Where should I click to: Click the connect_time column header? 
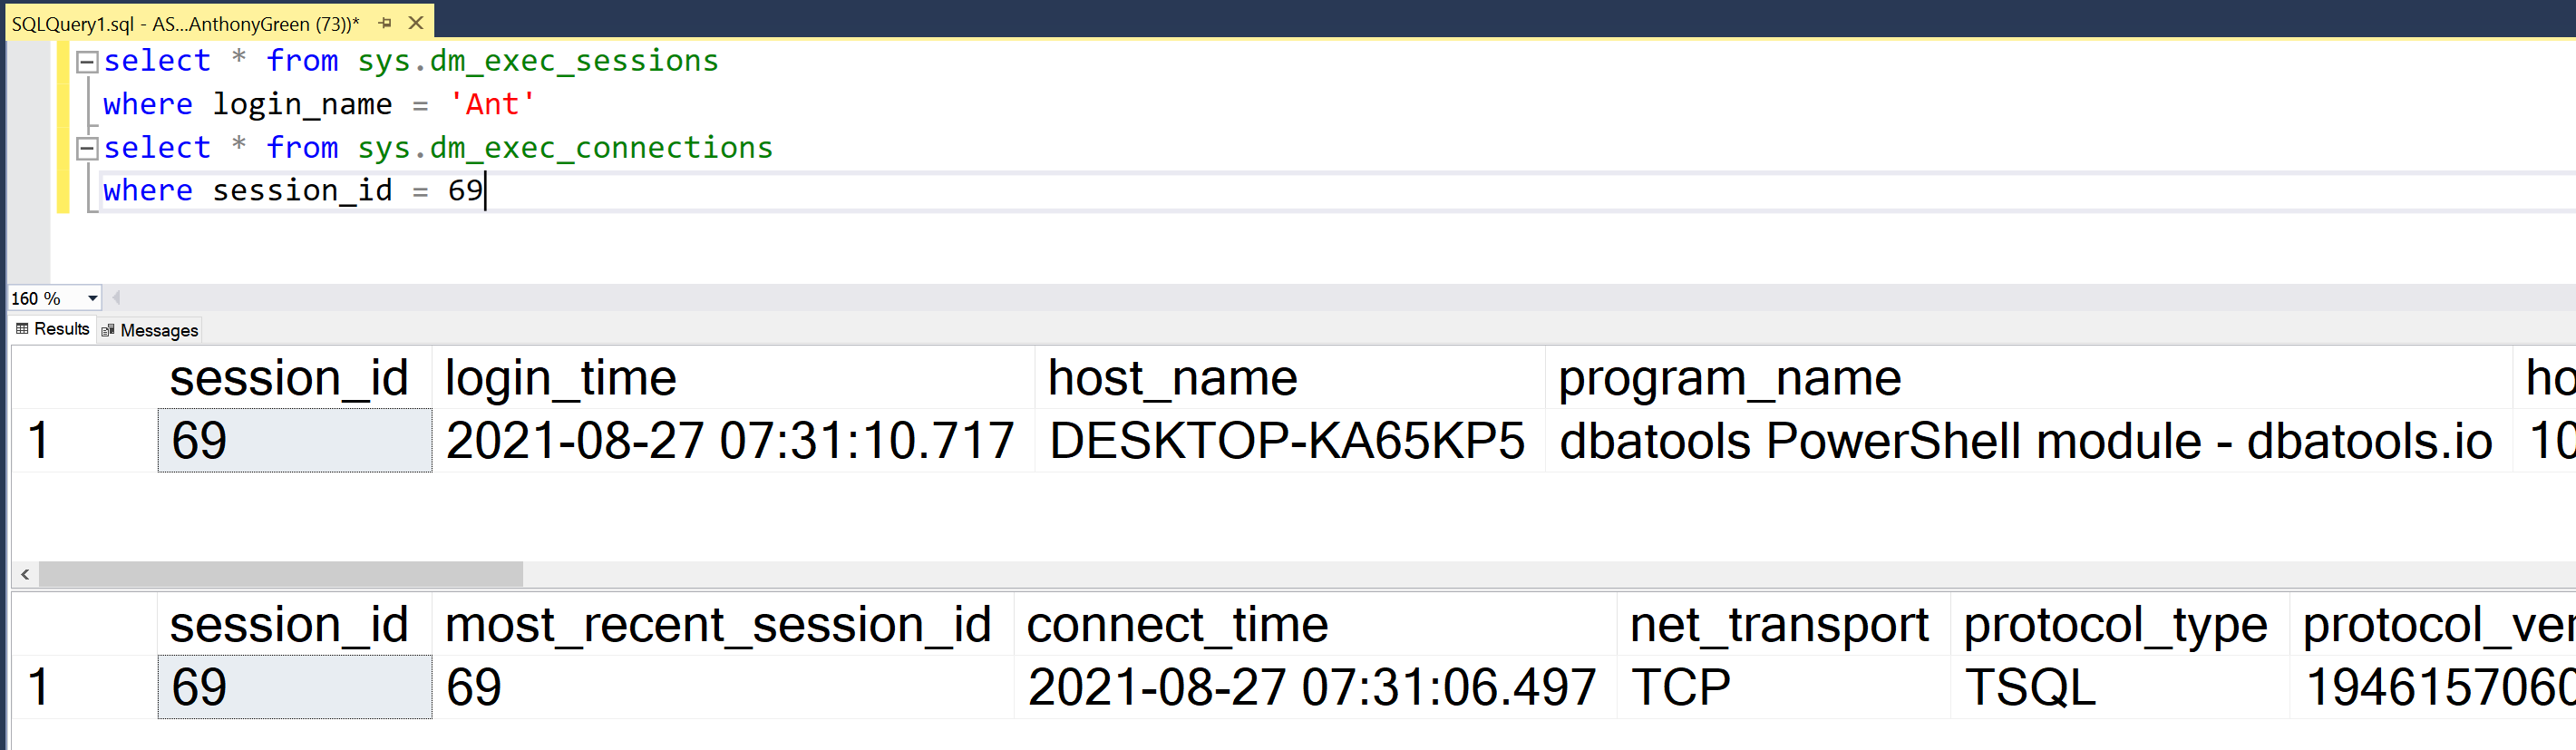[x=1177, y=626]
